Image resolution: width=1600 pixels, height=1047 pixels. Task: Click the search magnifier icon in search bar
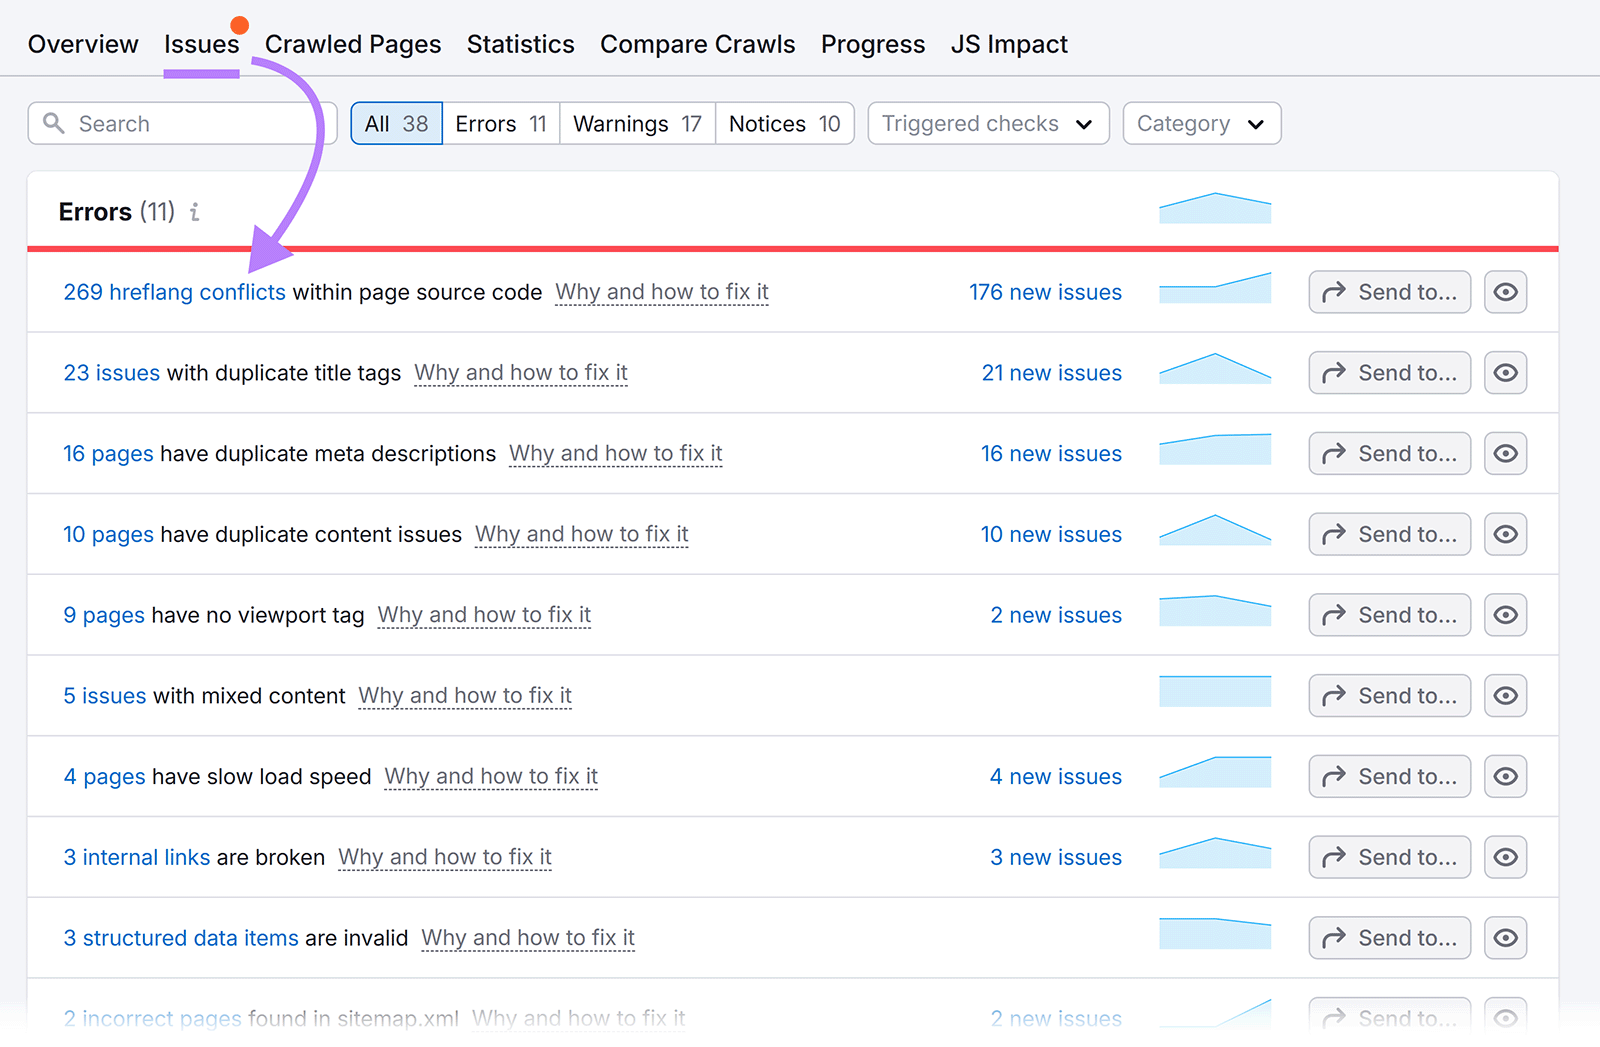[x=54, y=123]
